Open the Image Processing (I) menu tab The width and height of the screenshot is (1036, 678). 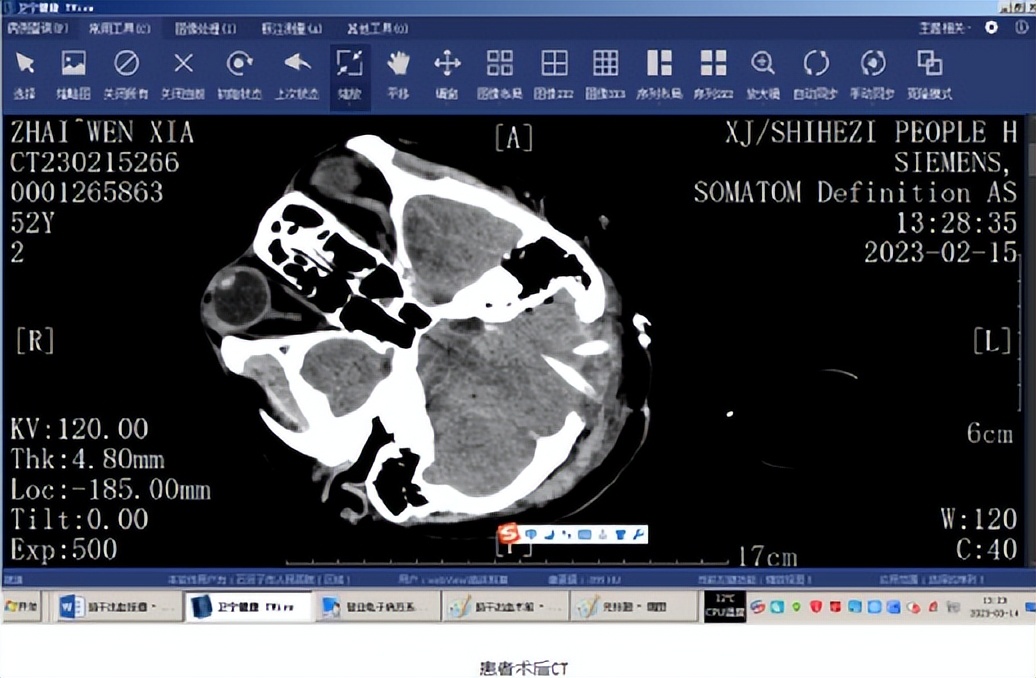206,28
